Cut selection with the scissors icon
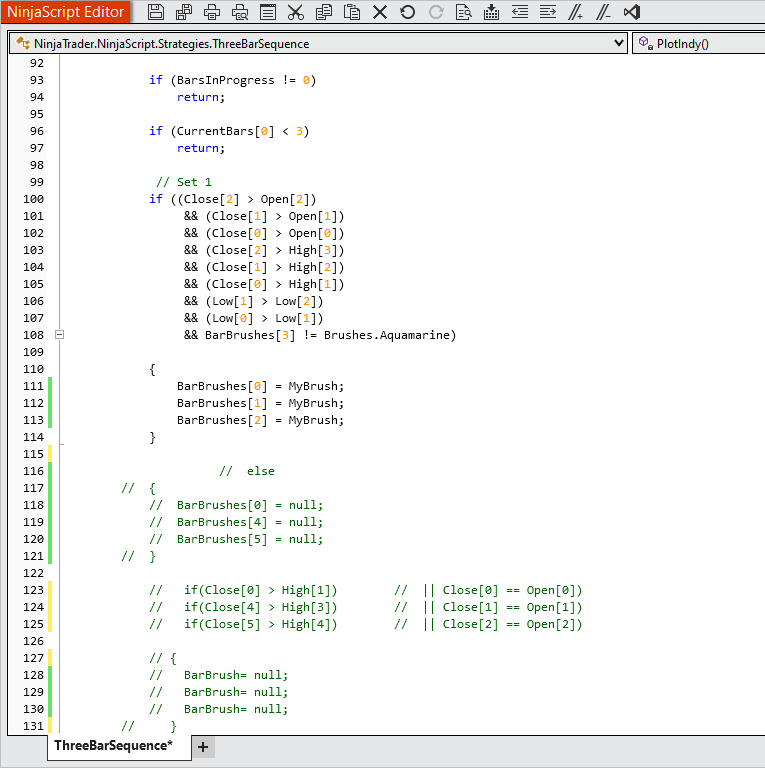765x768 pixels. click(295, 13)
